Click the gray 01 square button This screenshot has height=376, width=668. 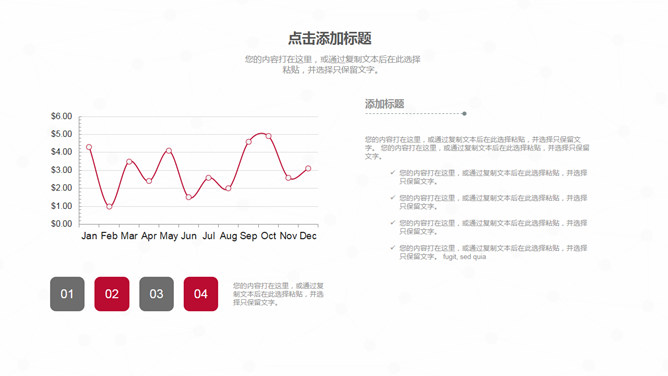click(x=67, y=294)
